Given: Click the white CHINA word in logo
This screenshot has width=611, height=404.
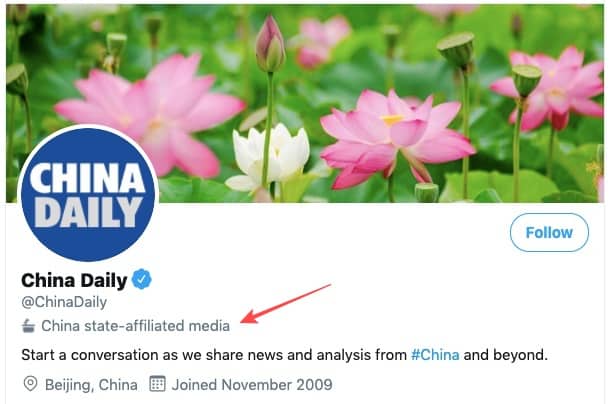Looking at the screenshot, I should [x=88, y=178].
